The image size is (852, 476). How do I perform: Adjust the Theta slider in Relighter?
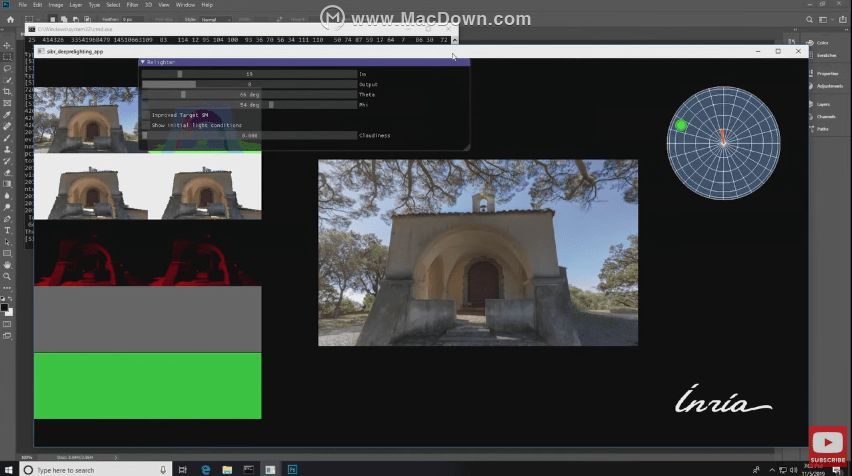click(x=249, y=95)
